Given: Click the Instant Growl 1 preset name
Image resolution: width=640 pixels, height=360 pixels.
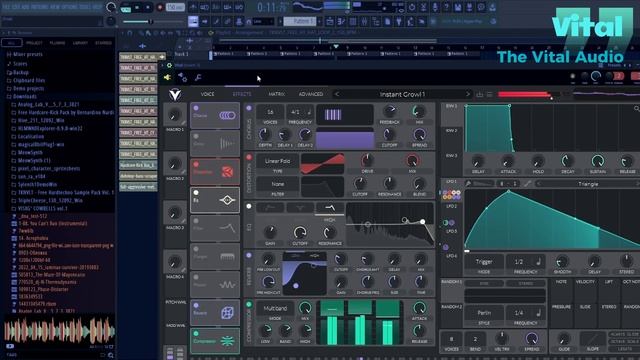Looking at the screenshot, I should (402, 94).
